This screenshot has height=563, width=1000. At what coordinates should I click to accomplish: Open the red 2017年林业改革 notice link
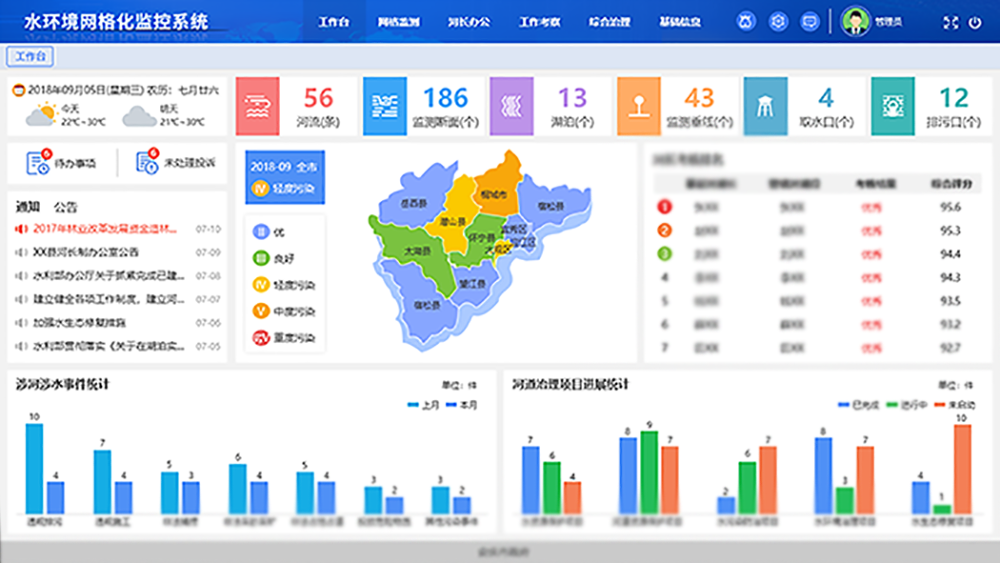[102, 228]
